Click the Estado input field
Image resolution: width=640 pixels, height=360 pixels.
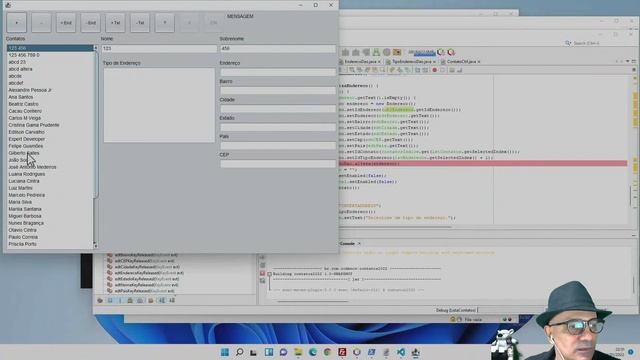click(x=278, y=127)
